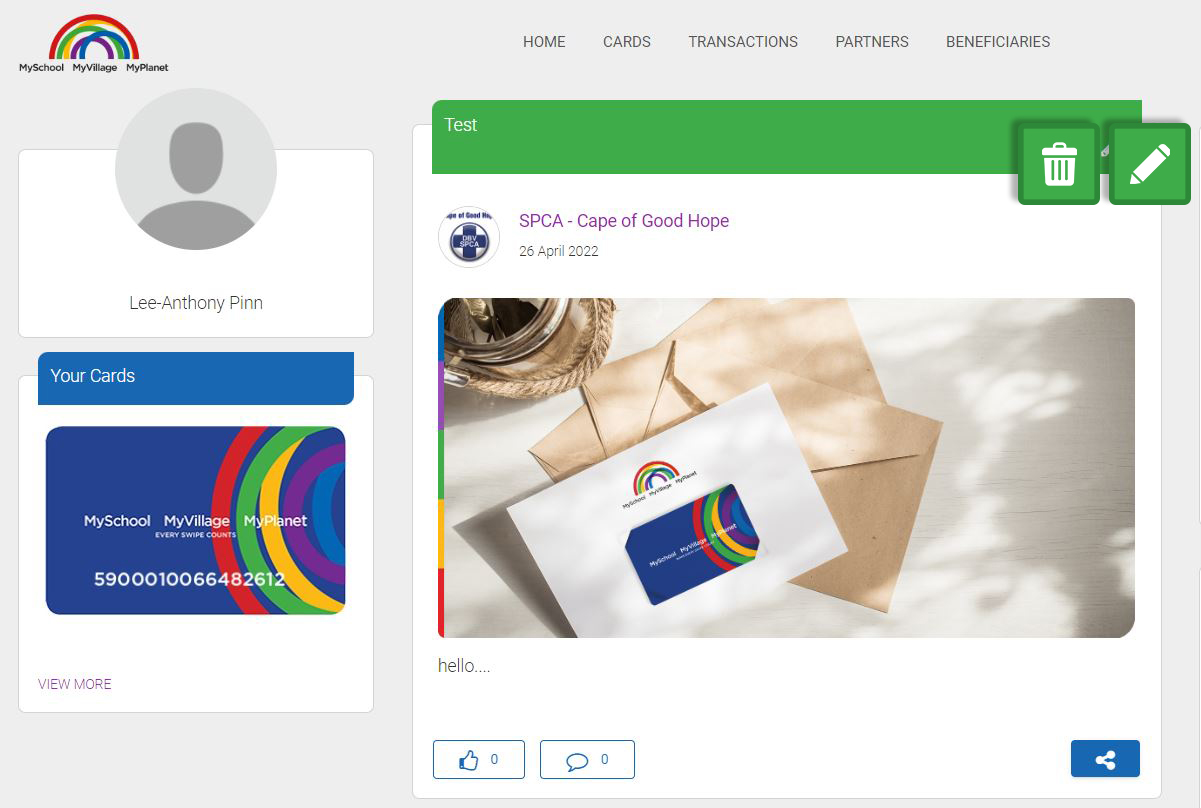The width and height of the screenshot is (1201, 808).
Task: Like the post with the thumbs-up button
Action: pos(479,760)
